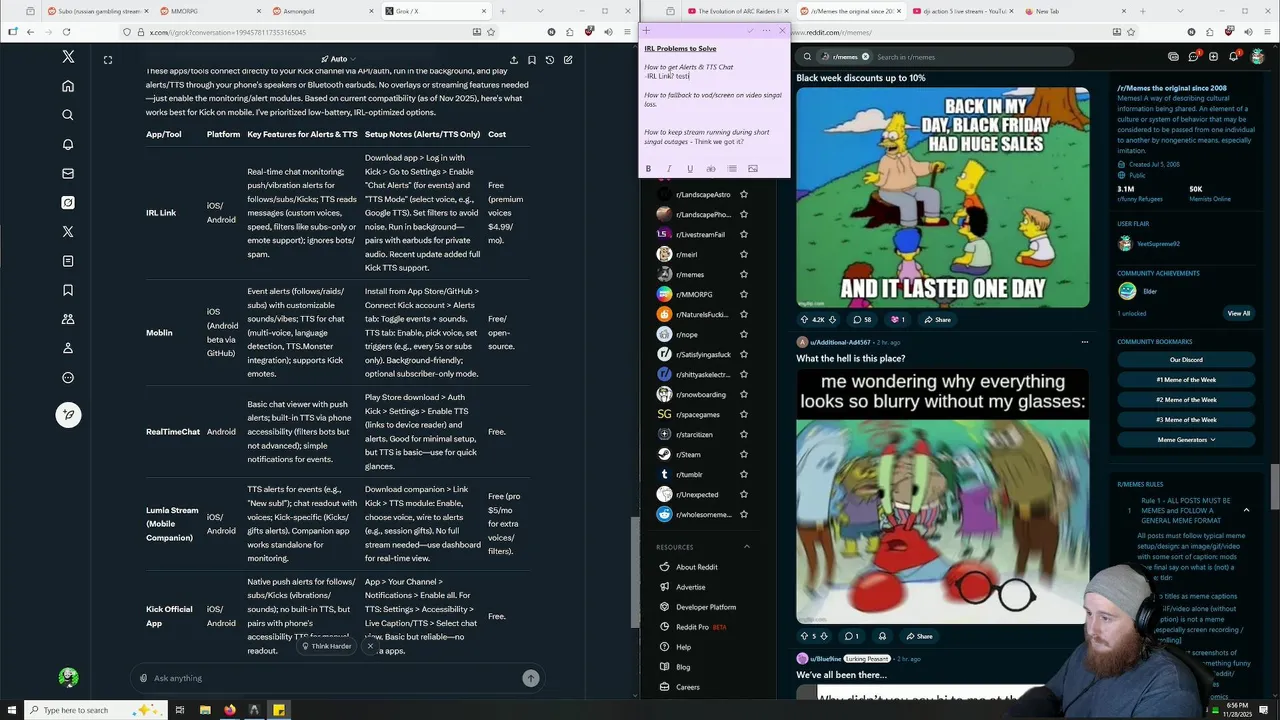Expand the Meme Generators dropdown
Viewport: 1280px width, 720px height.
[1186, 440]
